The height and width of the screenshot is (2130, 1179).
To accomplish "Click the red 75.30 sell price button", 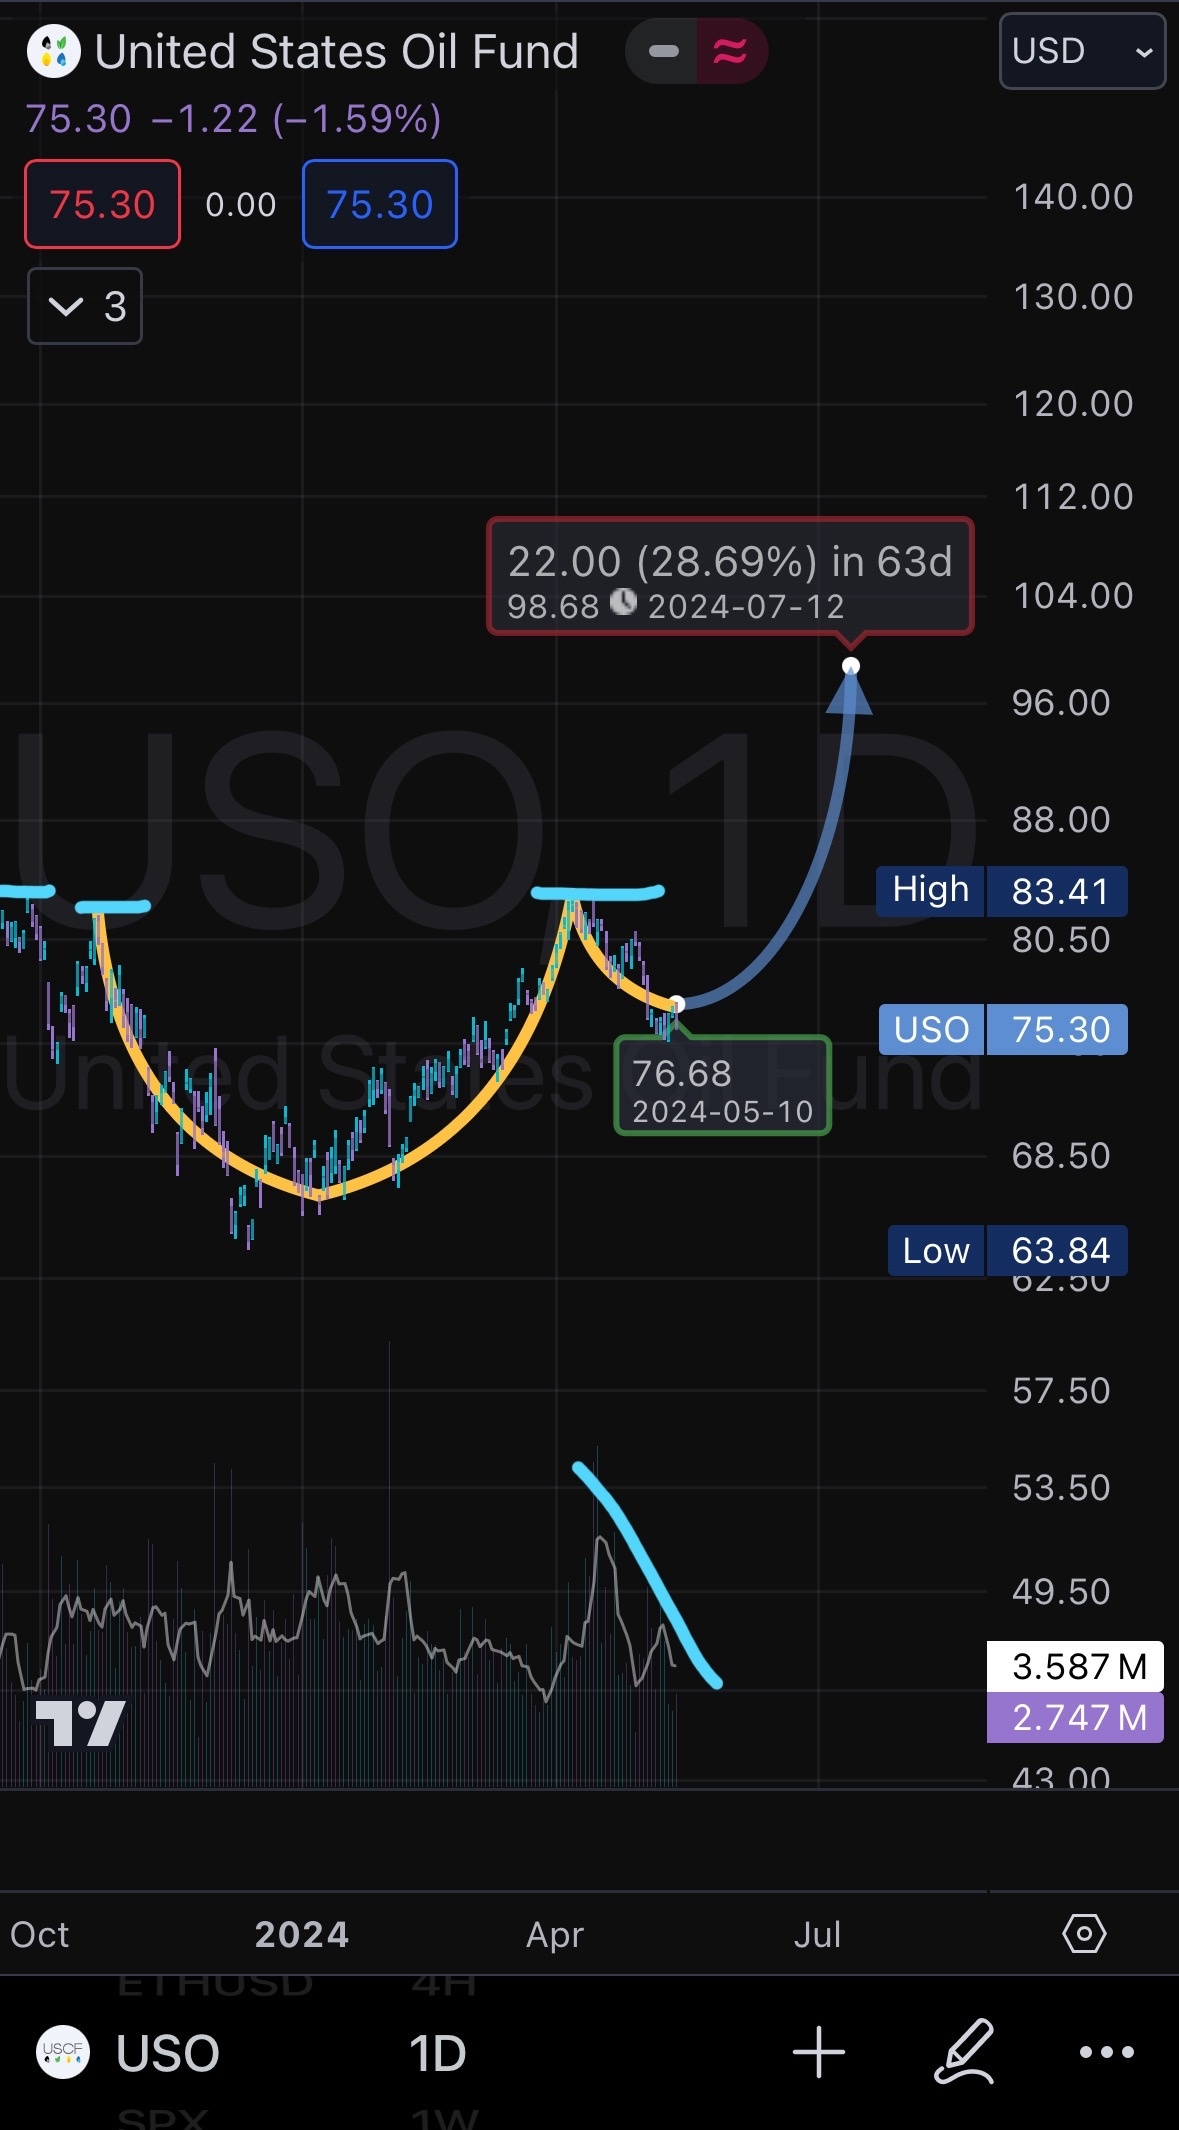I will coord(102,204).
